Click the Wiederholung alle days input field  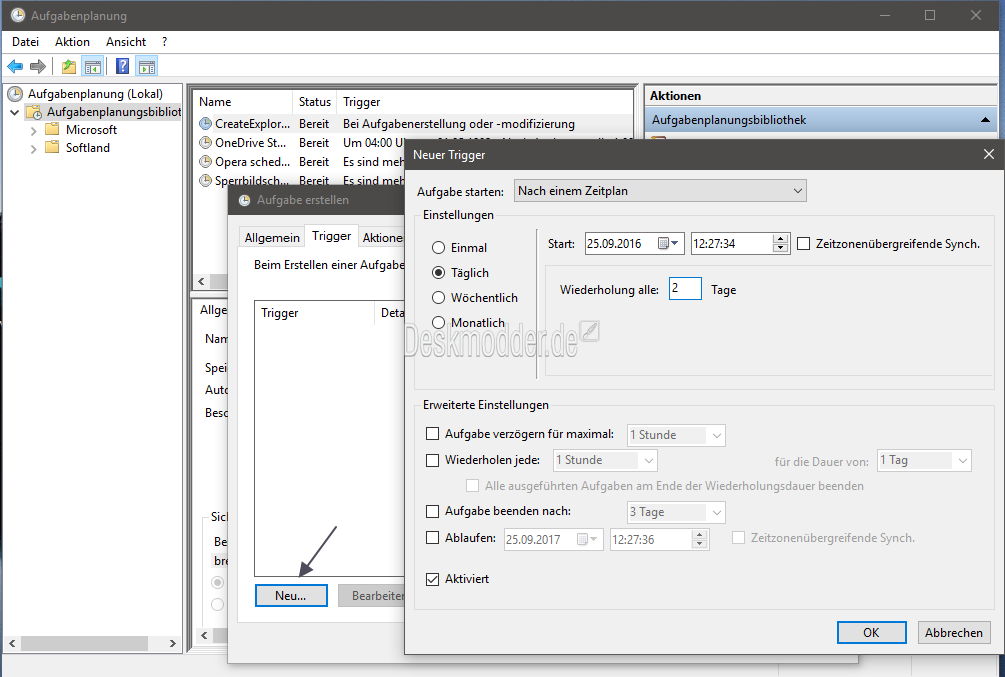[685, 288]
